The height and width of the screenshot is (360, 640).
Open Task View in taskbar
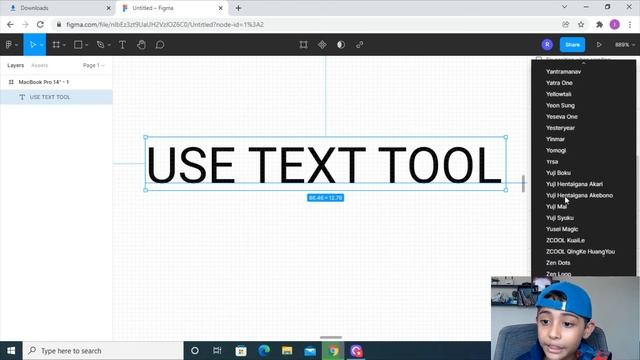(x=217, y=351)
